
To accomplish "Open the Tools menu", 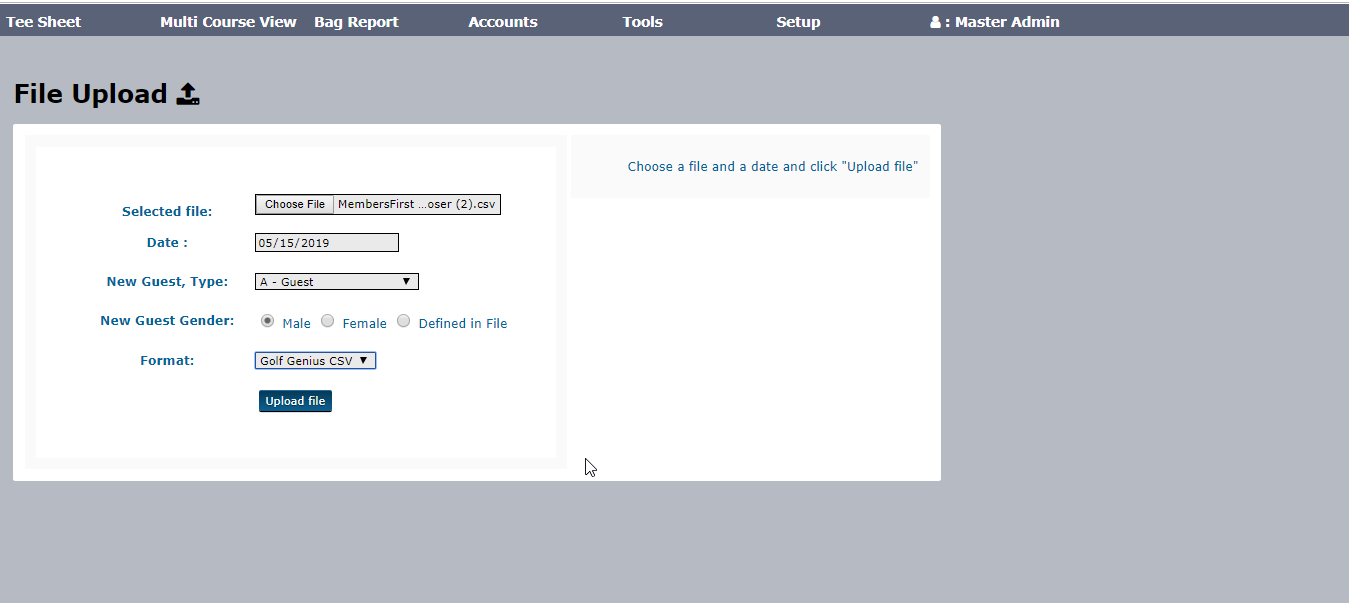I will pyautogui.click(x=642, y=22).
